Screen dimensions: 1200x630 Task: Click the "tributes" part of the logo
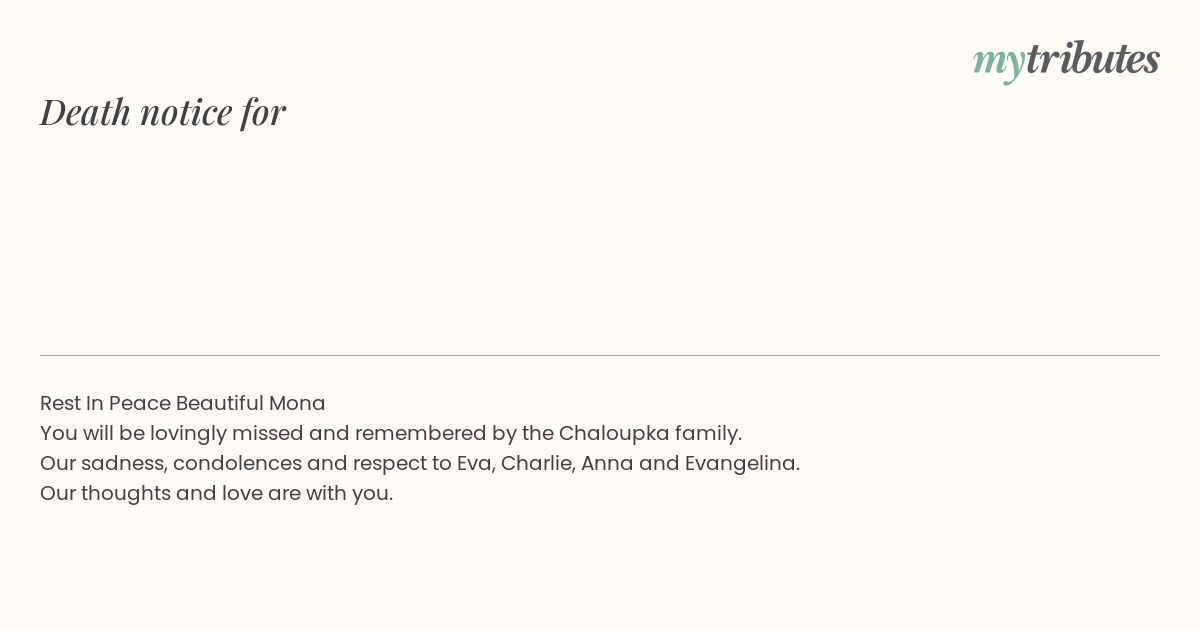(x=1092, y=58)
